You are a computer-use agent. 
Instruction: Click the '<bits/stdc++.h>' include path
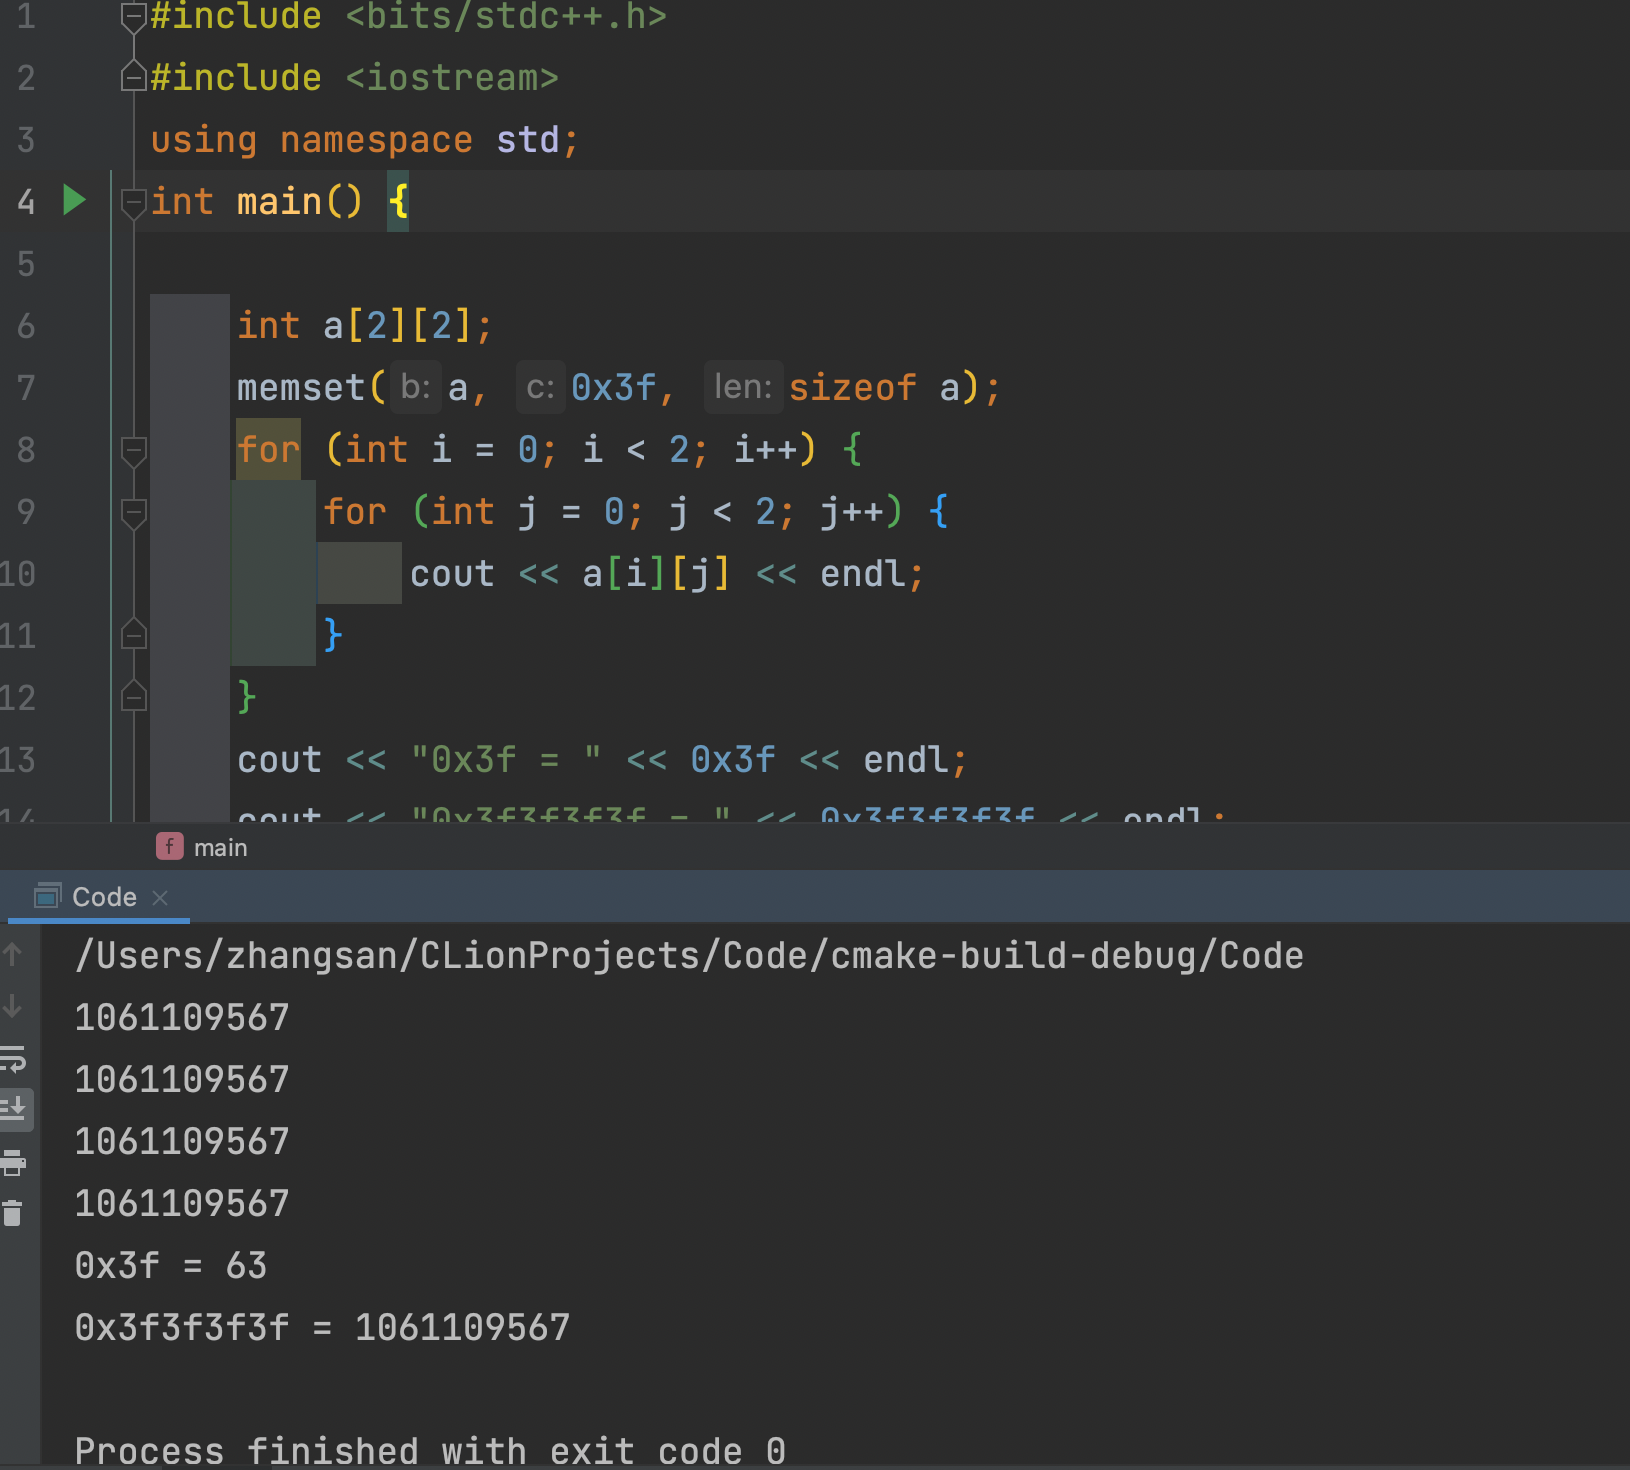506,17
